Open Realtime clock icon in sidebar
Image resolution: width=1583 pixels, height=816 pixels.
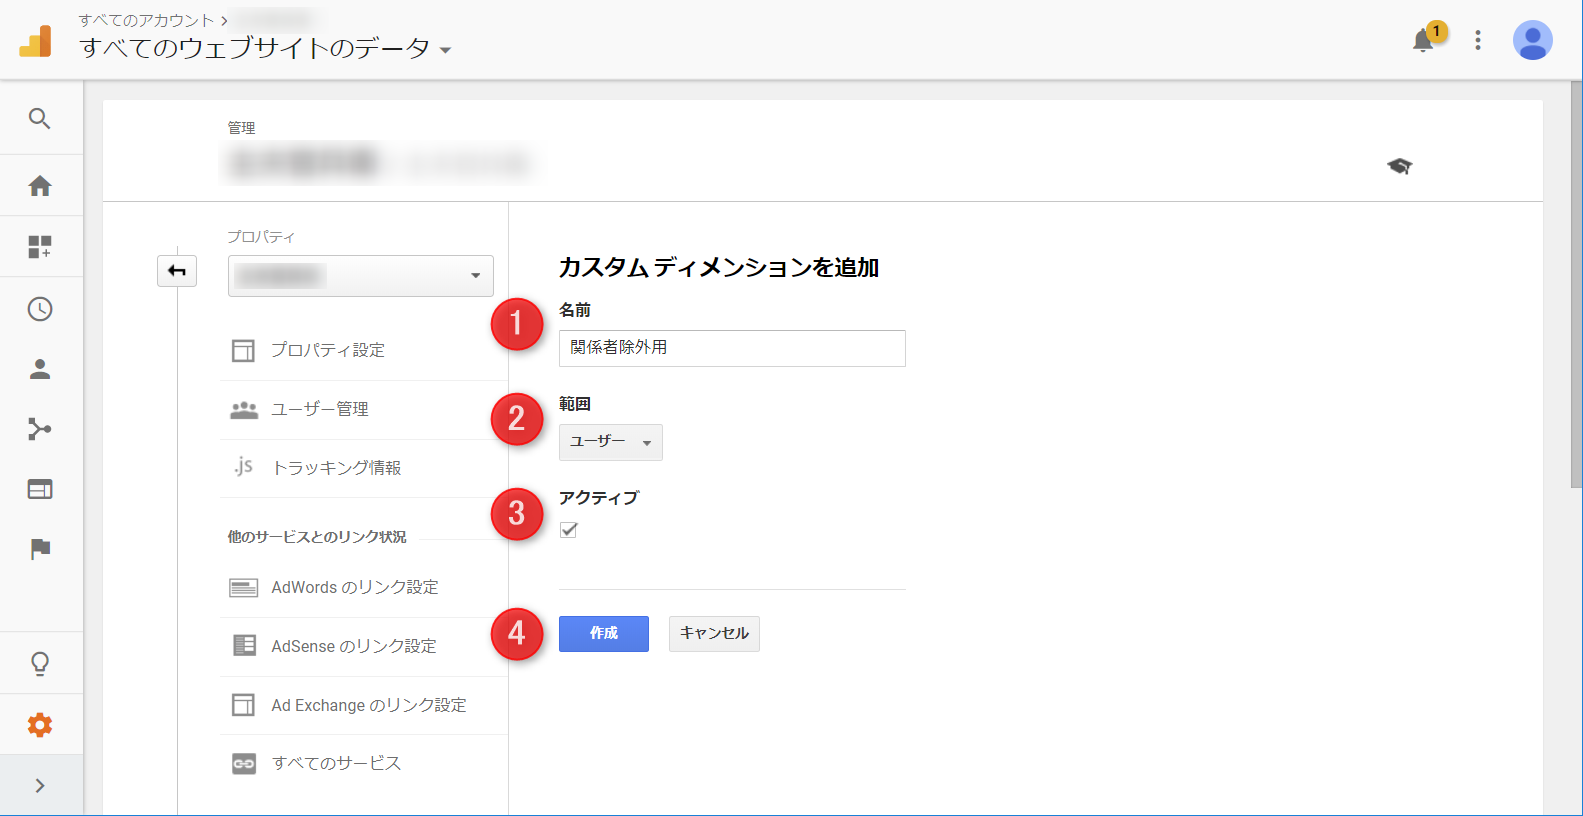point(40,309)
